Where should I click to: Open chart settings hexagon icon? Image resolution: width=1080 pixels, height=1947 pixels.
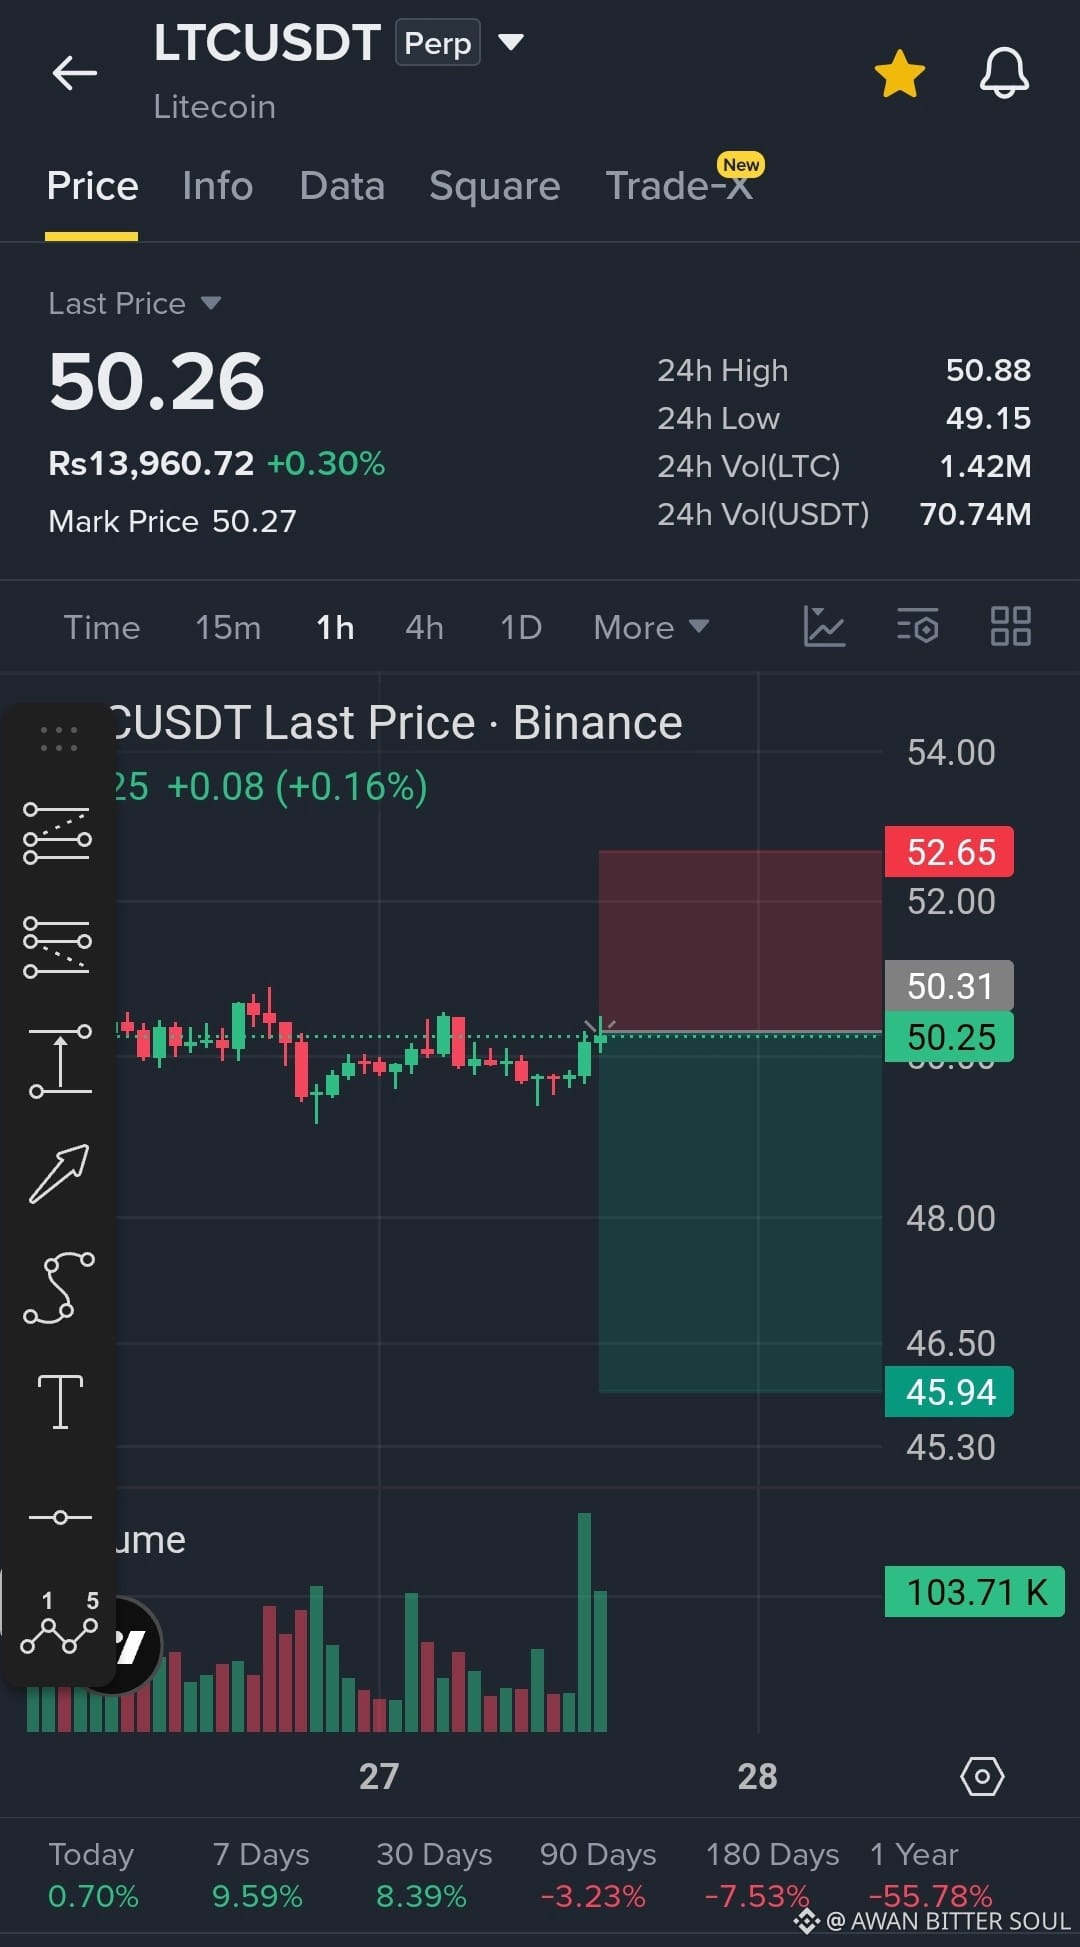[x=982, y=1777]
